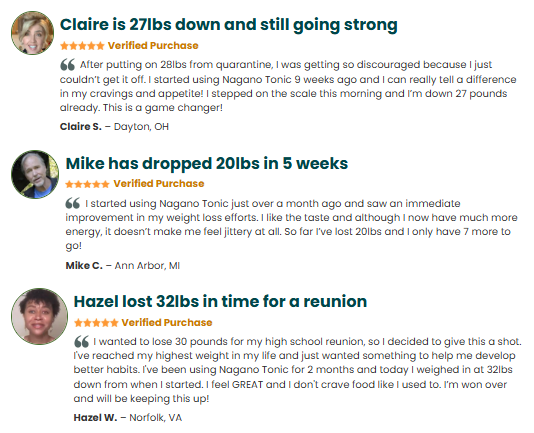This screenshot has height=433, width=534.
Task: Click Claire's profile photo
Action: (x=32, y=33)
